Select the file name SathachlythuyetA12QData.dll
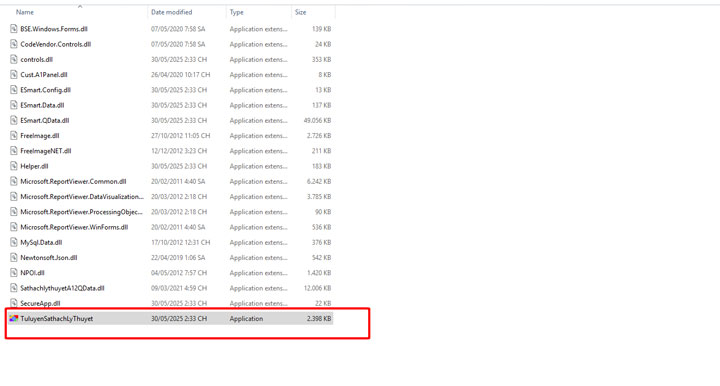This screenshot has width=720, height=386. click(x=62, y=288)
